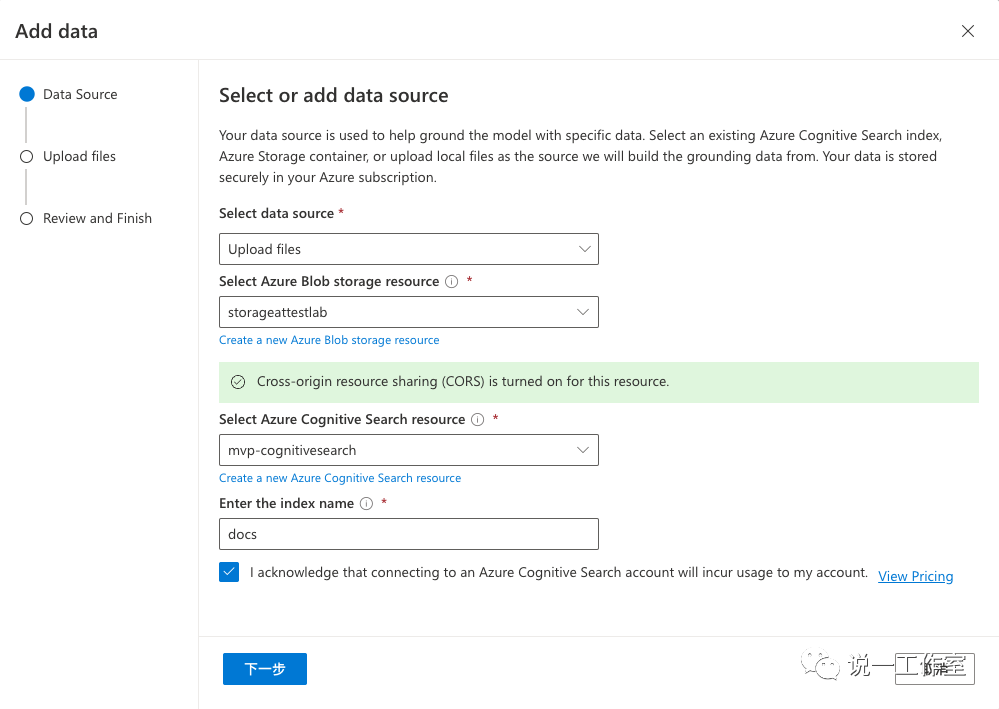This screenshot has height=709, width=999.
Task: Close the Add data dialog
Action: [967, 31]
